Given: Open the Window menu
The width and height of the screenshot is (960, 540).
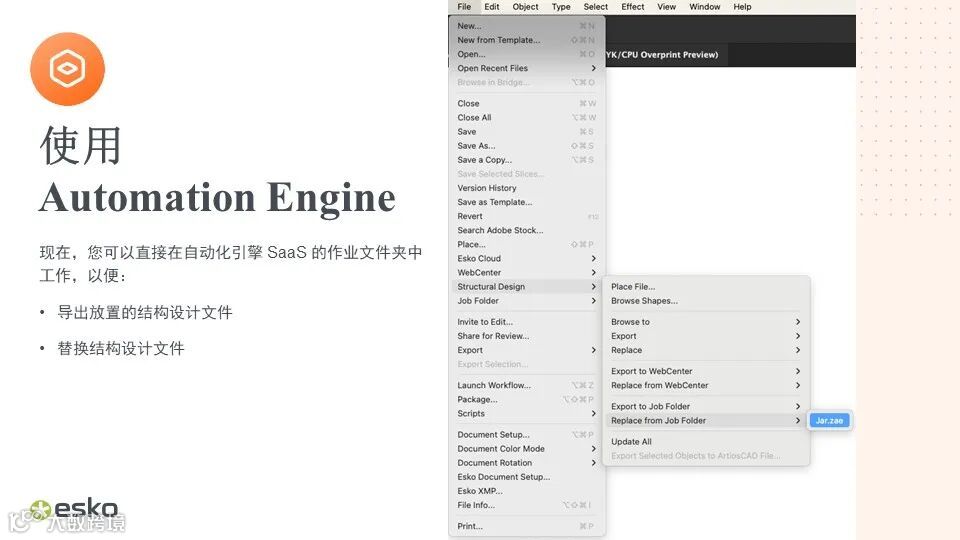Looking at the screenshot, I should point(705,7).
